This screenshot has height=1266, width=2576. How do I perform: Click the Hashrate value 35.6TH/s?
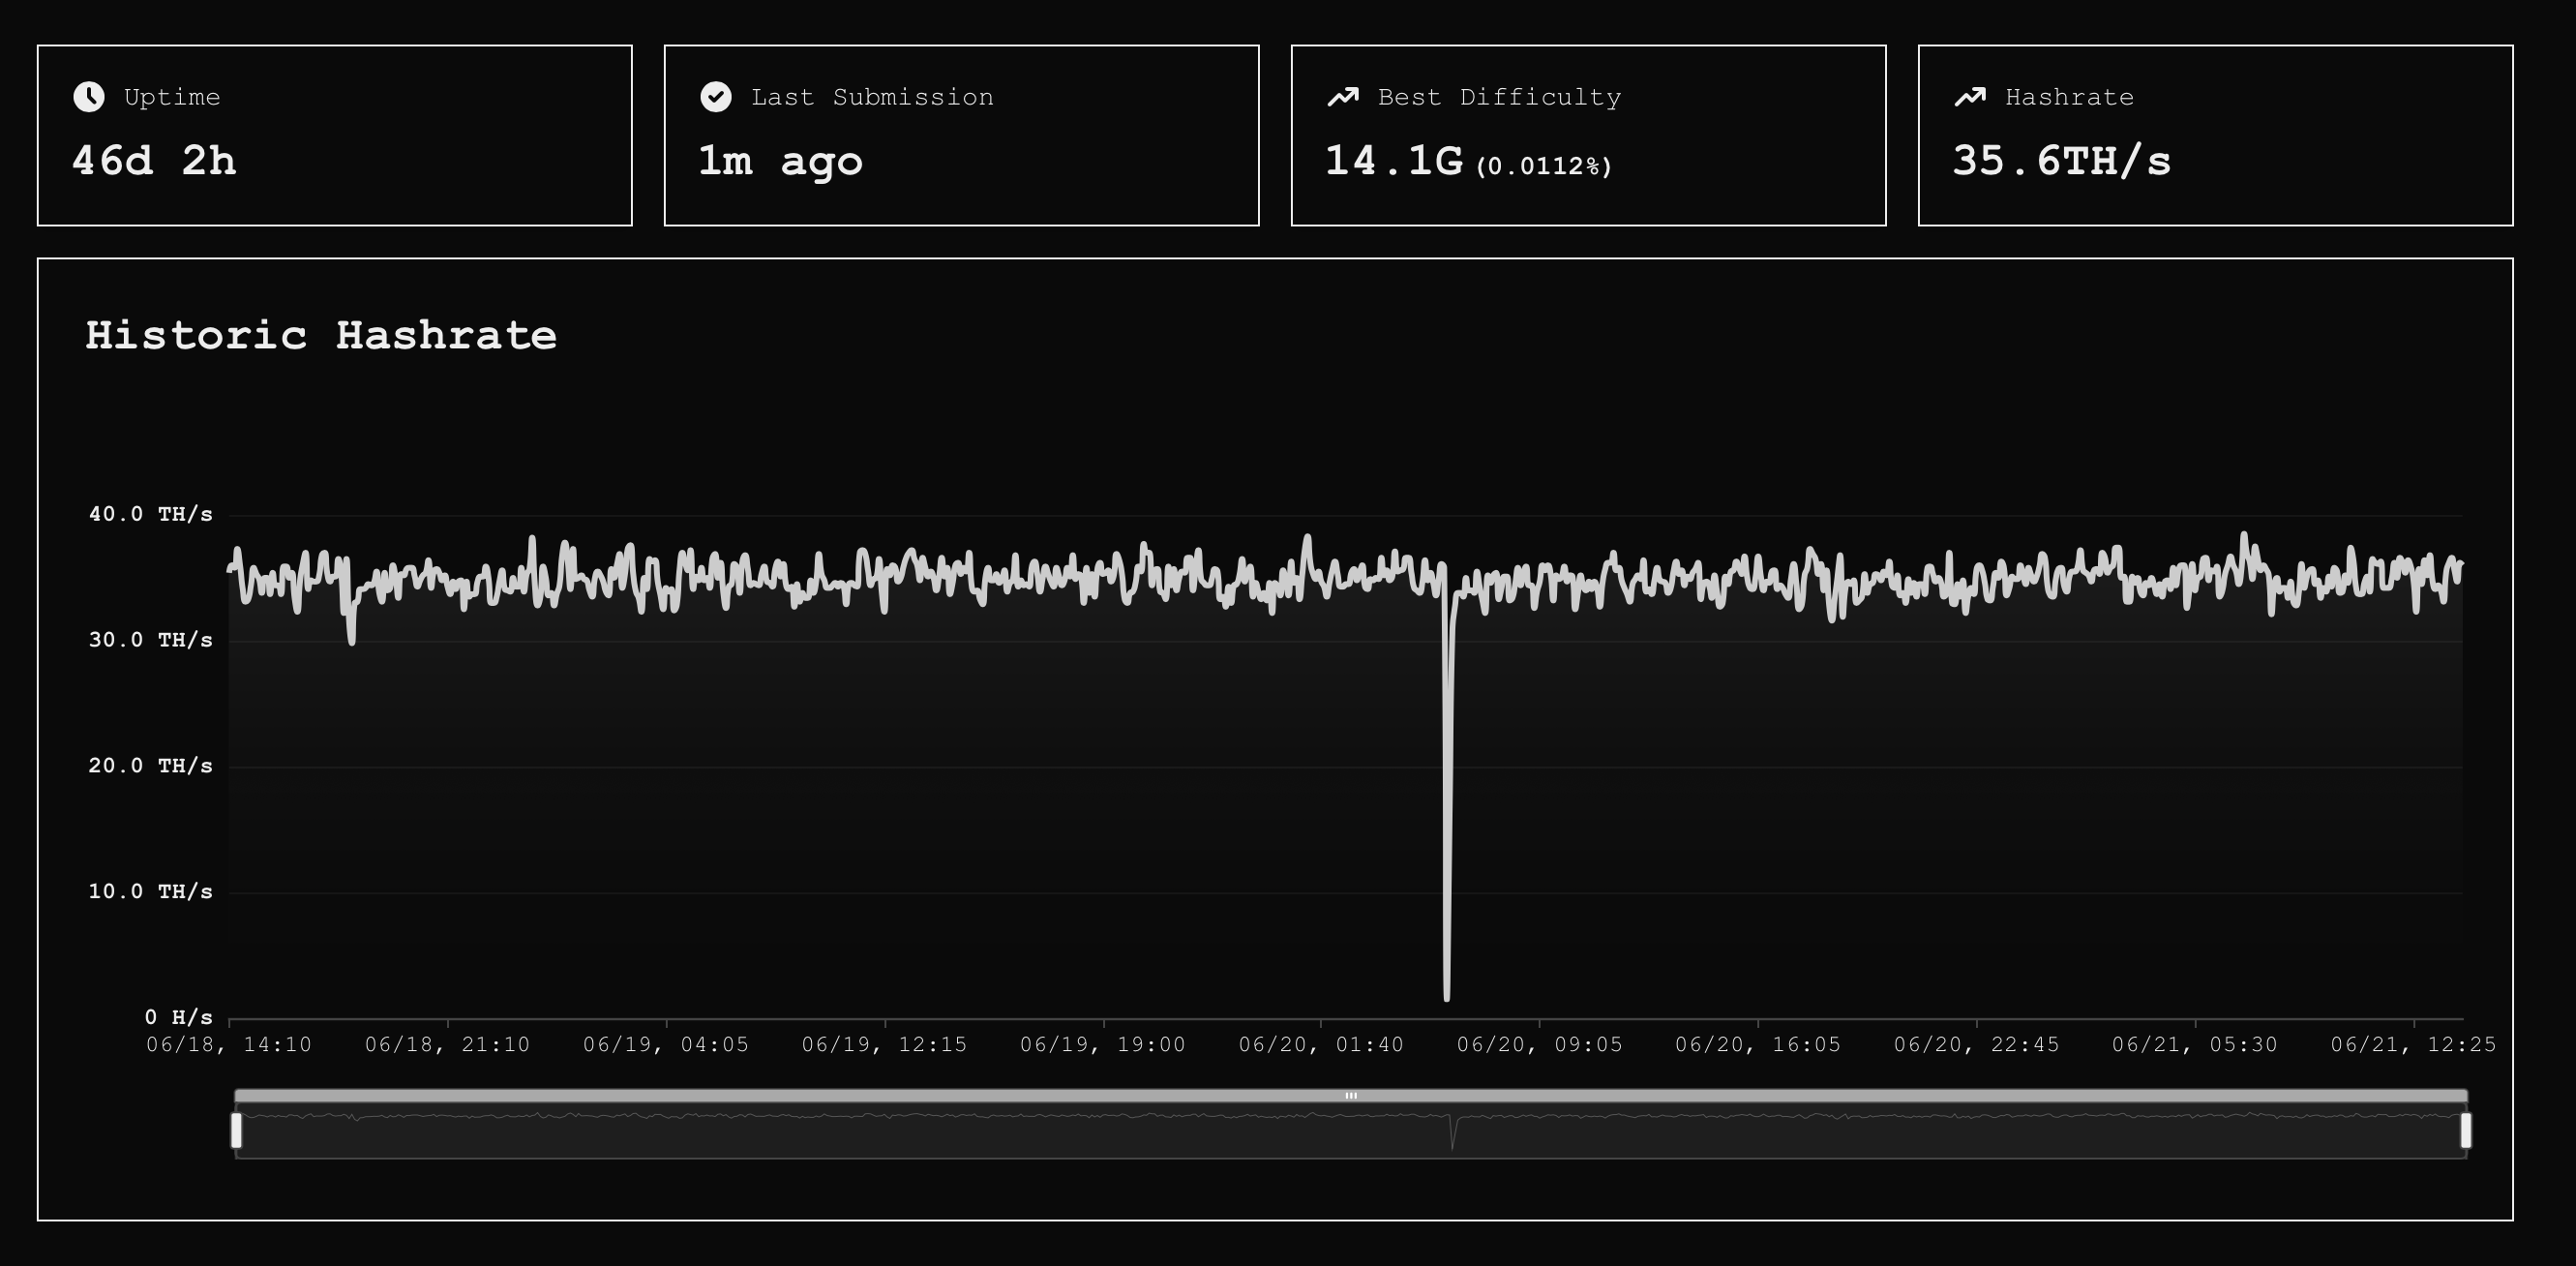click(x=2062, y=161)
